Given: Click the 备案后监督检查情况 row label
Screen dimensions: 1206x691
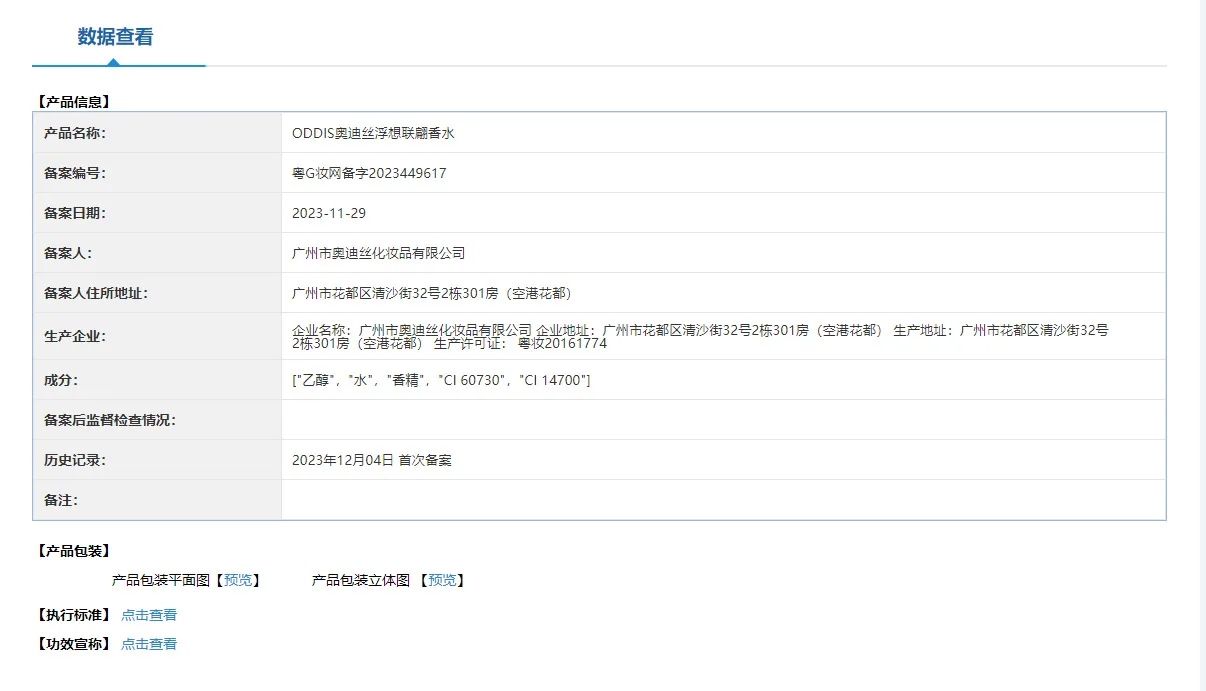Looking at the screenshot, I should [110, 420].
